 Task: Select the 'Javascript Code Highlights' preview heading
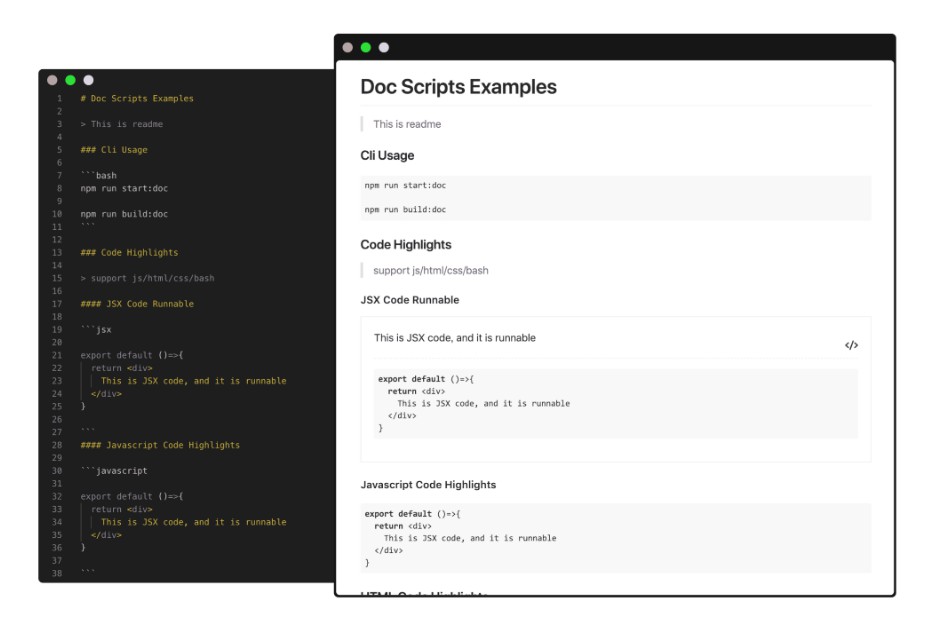(x=428, y=485)
